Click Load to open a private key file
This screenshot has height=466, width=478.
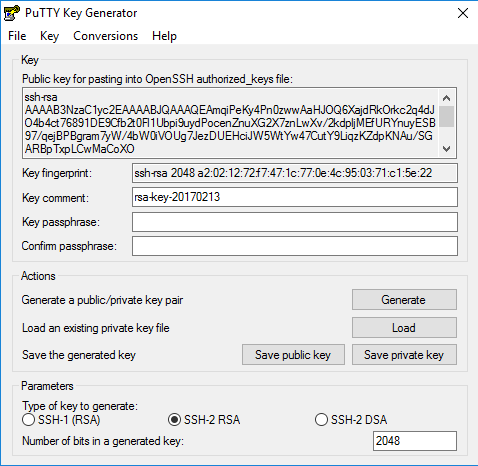pos(404,328)
